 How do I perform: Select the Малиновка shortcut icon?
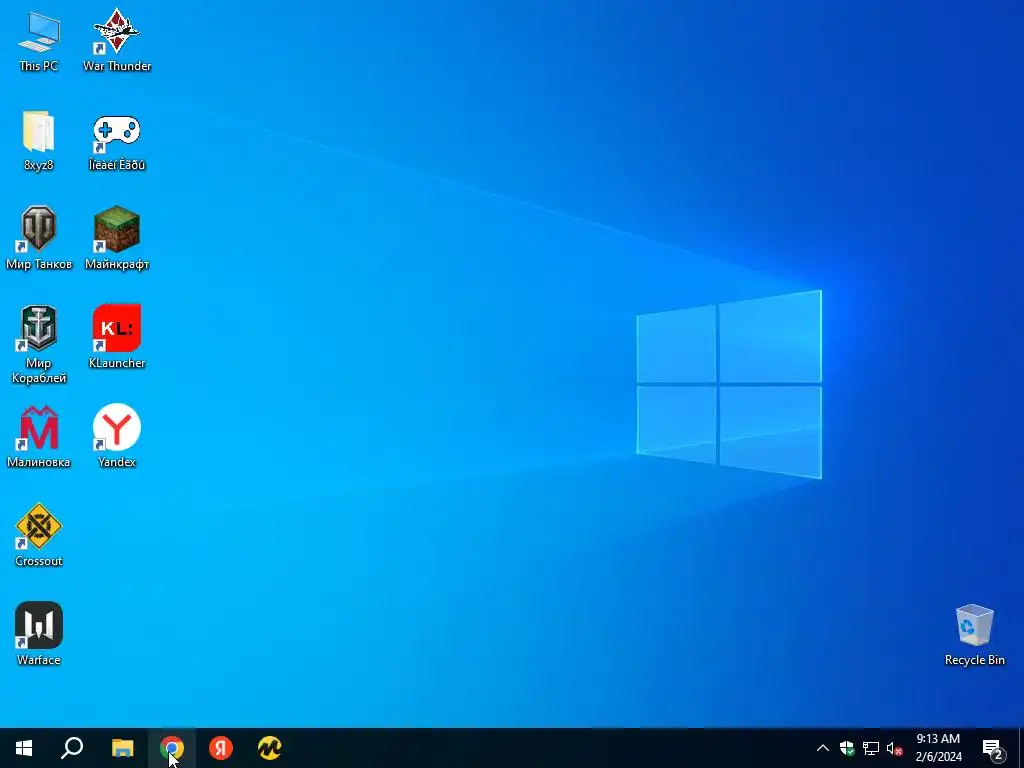tap(39, 437)
